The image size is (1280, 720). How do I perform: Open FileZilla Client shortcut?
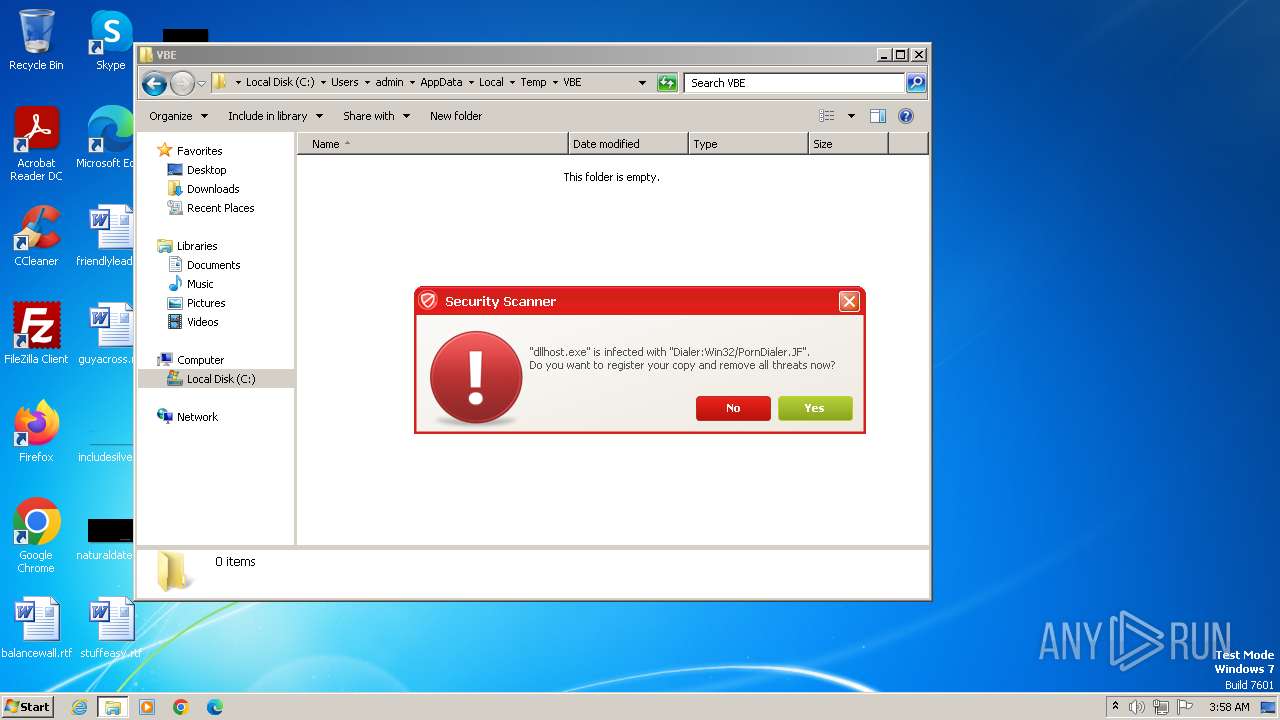click(x=36, y=334)
